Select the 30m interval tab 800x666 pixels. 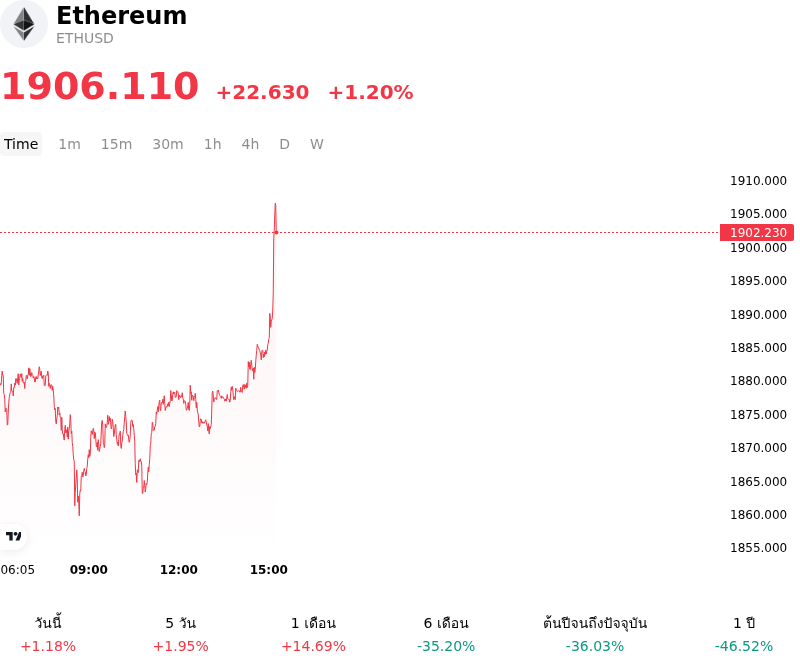click(168, 144)
